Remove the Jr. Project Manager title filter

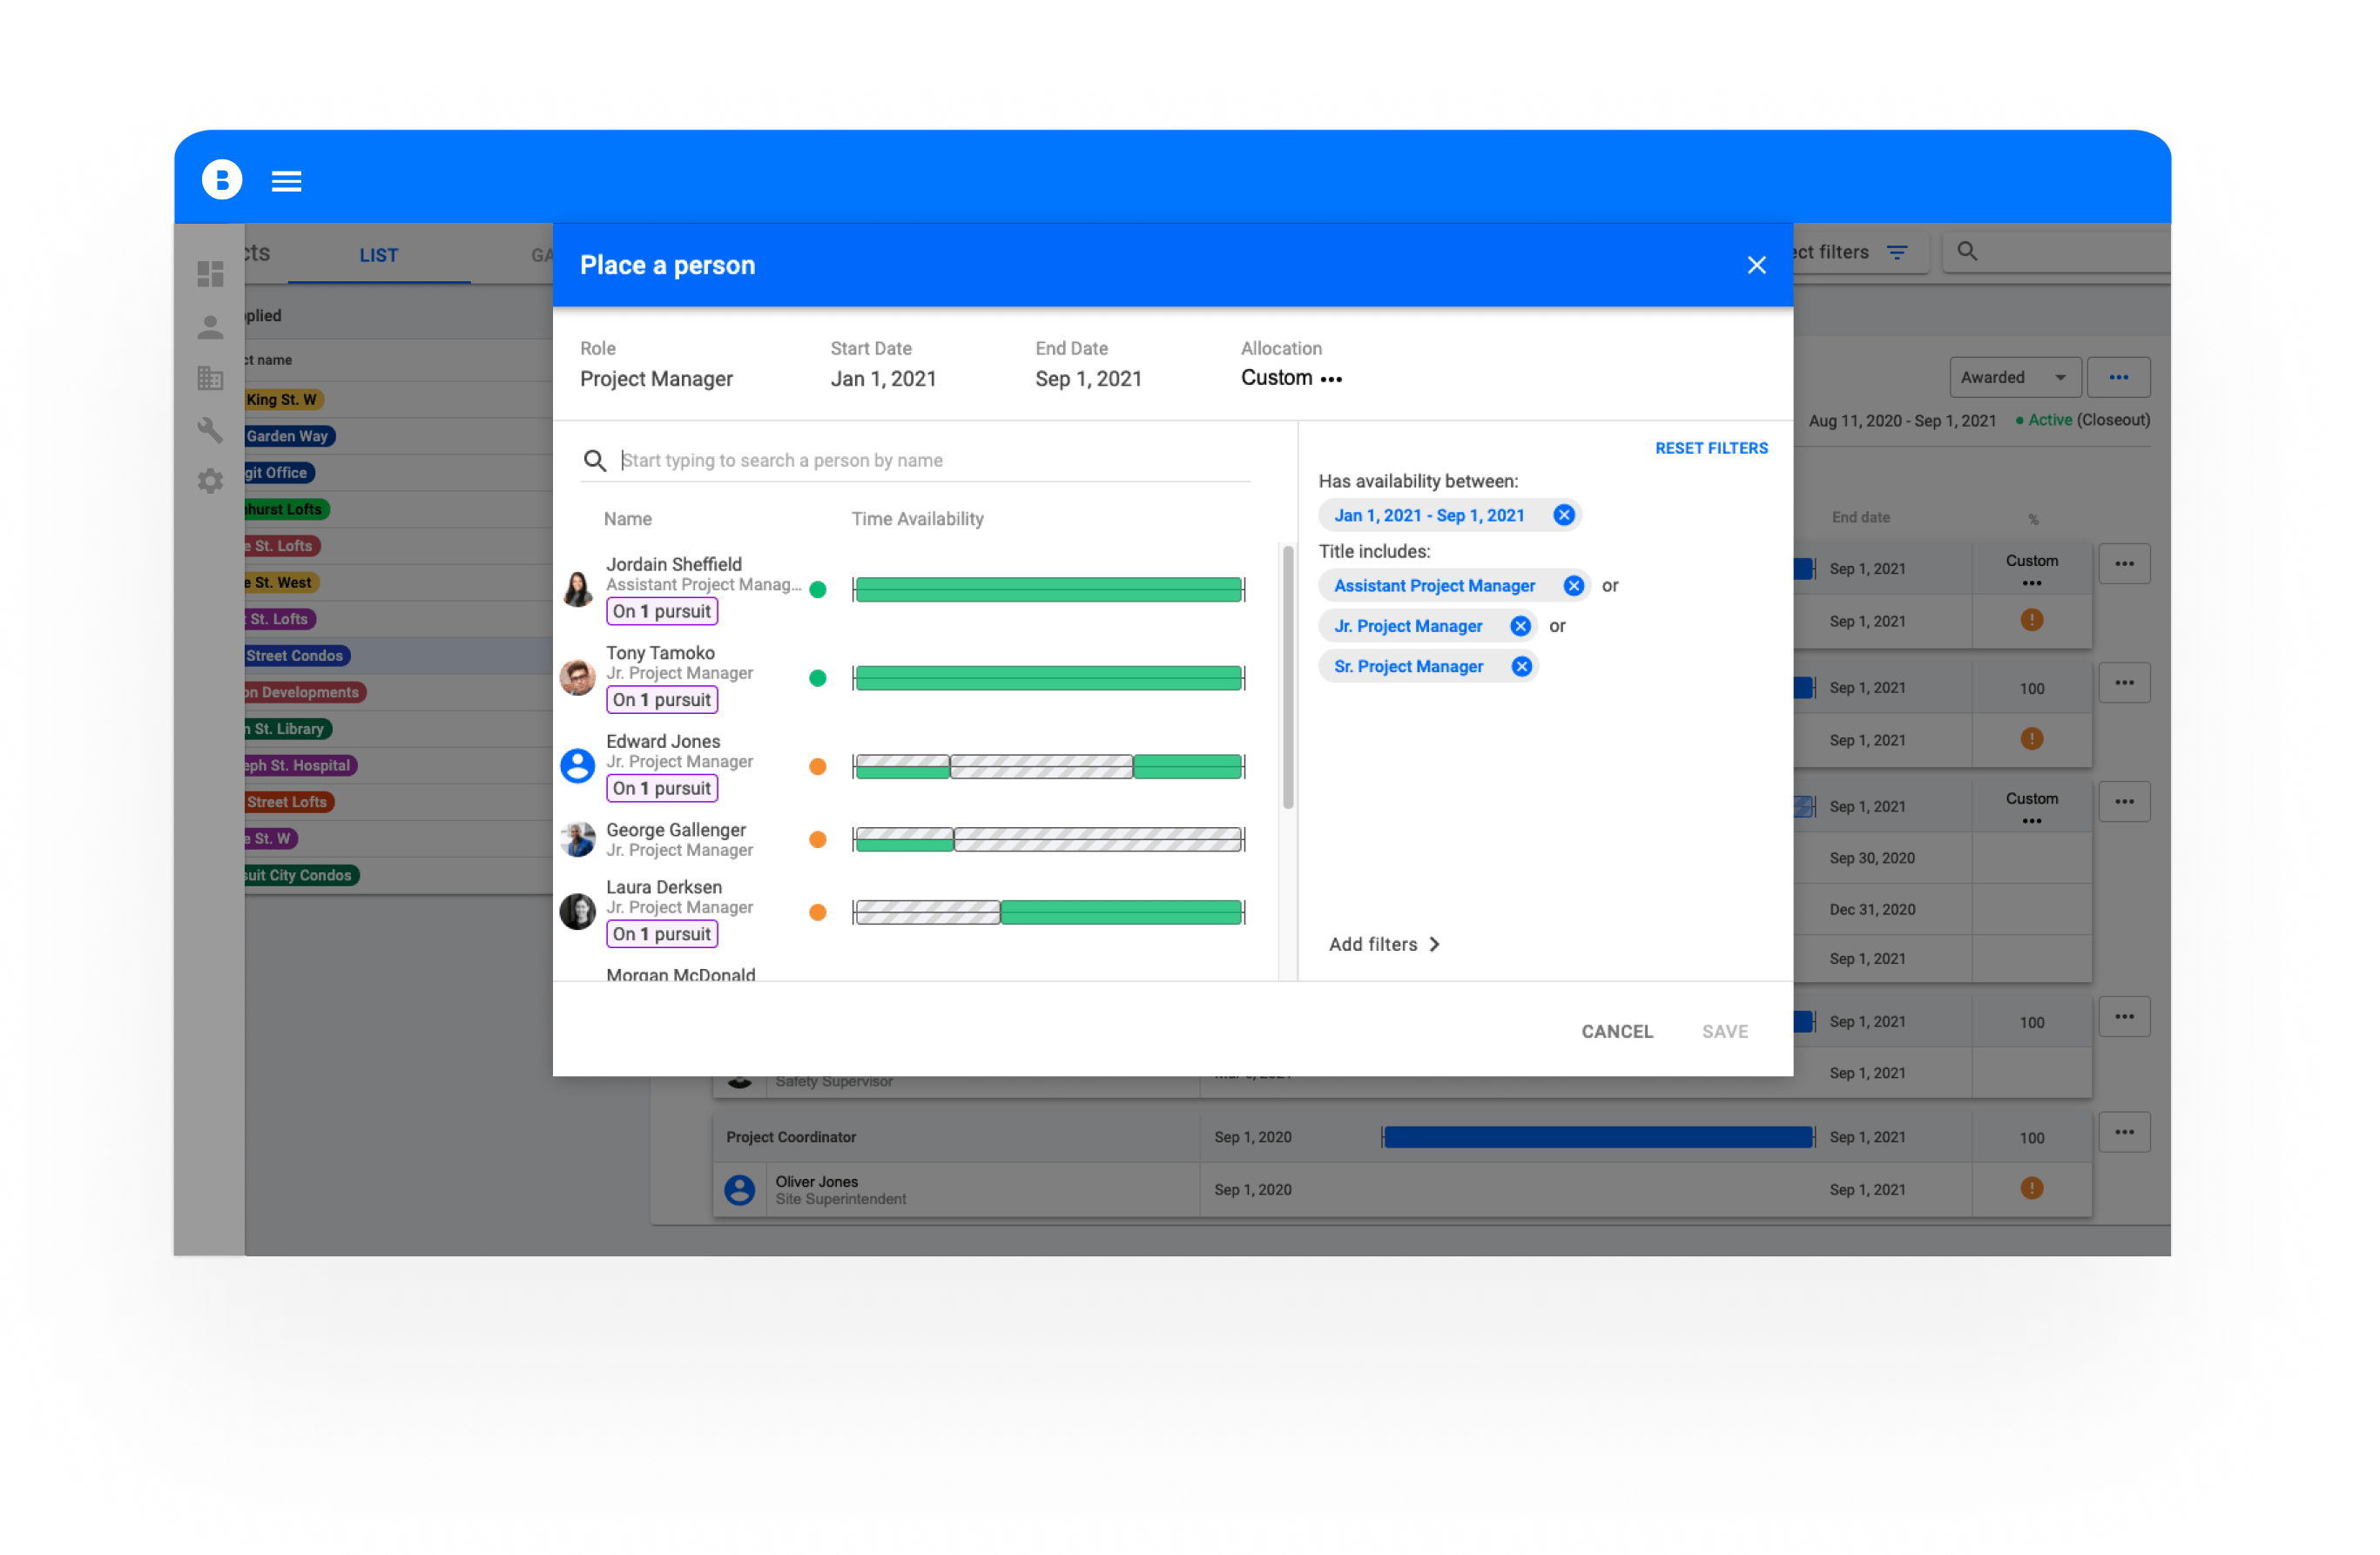point(1520,626)
